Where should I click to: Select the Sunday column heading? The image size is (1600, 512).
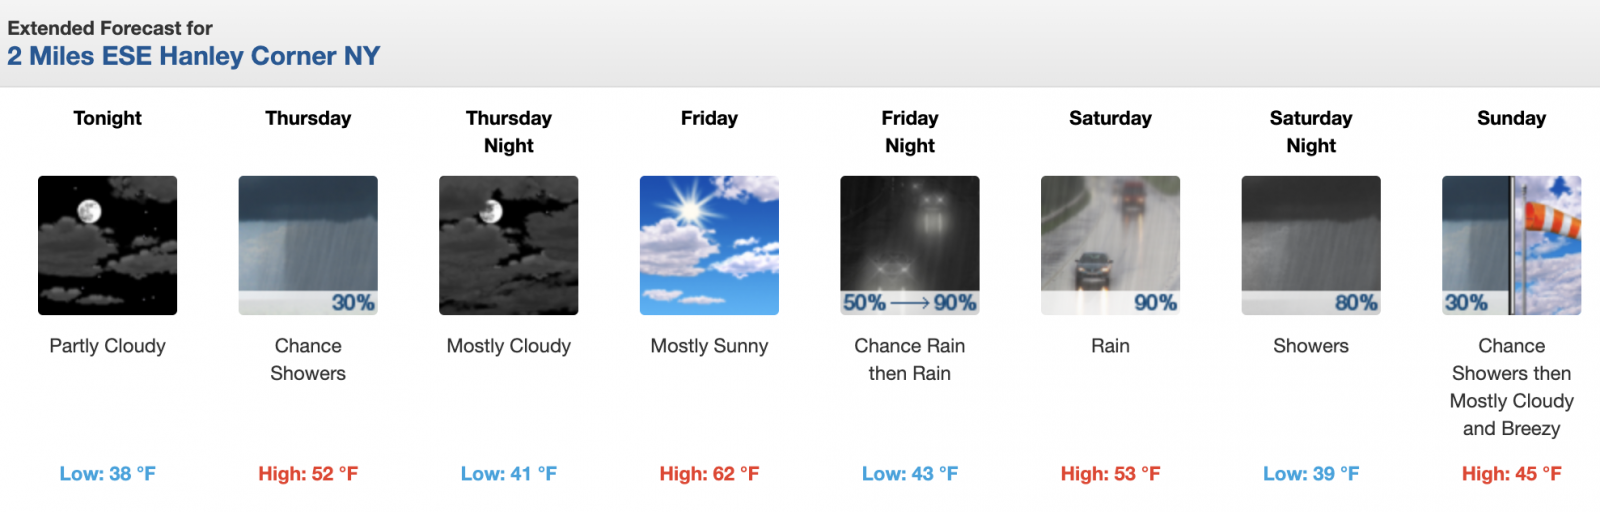(1511, 118)
